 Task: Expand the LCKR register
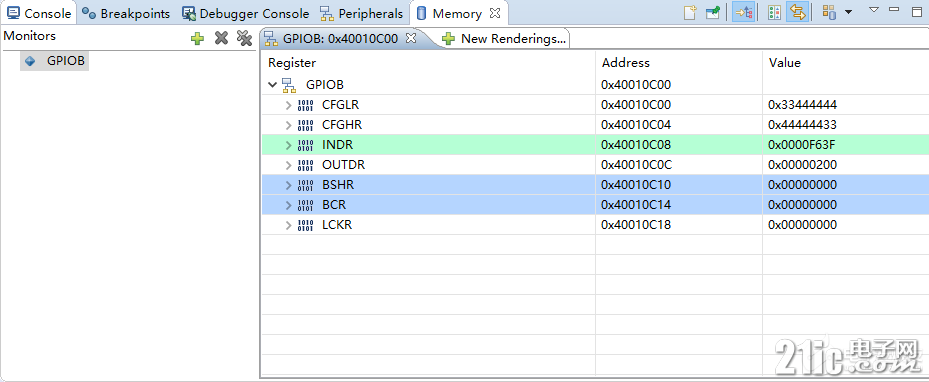(288, 225)
